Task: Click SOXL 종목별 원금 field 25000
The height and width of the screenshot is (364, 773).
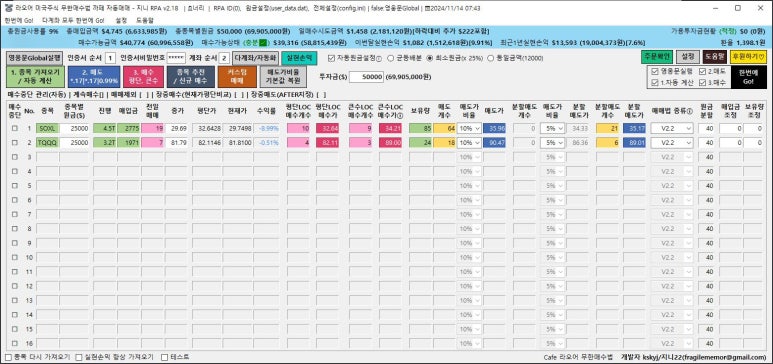Action: coord(75,128)
